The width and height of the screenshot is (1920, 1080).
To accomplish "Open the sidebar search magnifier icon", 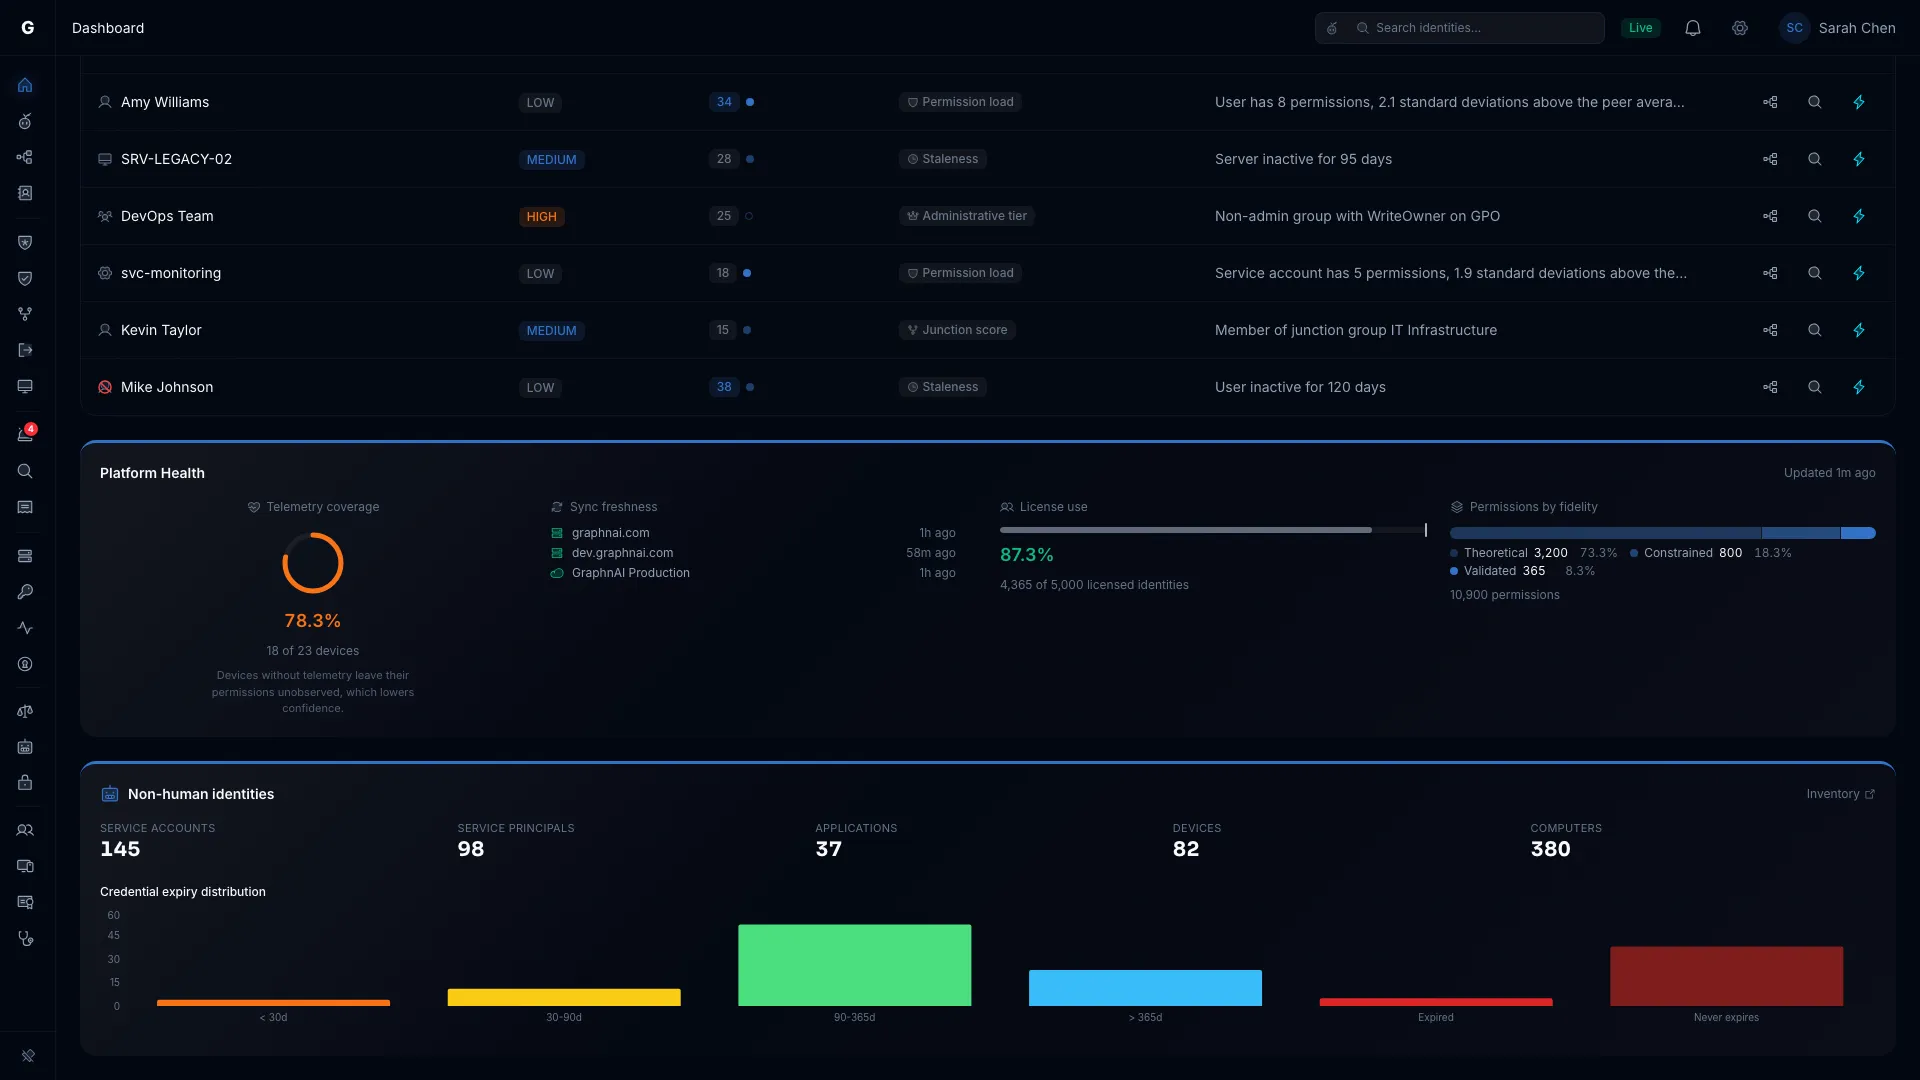I will pos(25,471).
